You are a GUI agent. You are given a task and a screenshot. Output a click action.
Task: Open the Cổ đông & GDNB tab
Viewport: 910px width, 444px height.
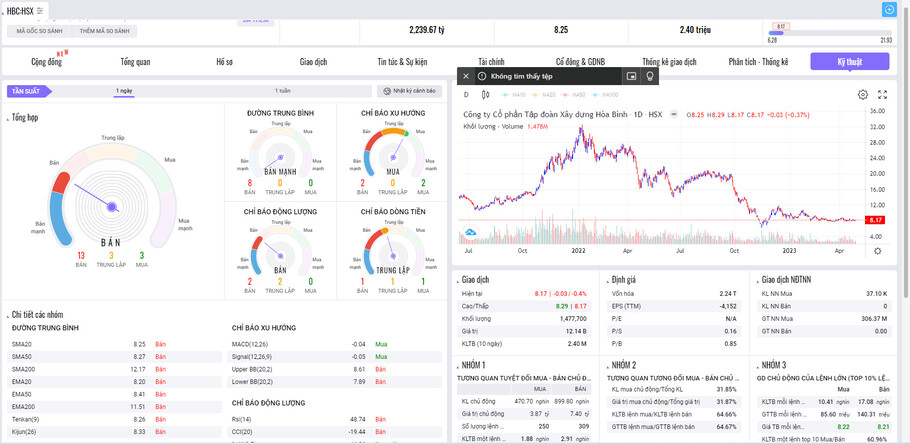click(x=580, y=62)
